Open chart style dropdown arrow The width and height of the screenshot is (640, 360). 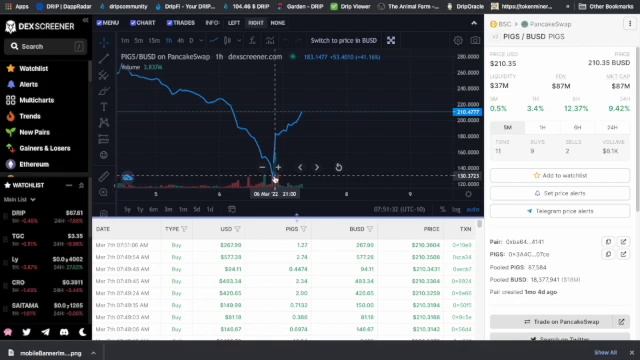click(x=239, y=40)
